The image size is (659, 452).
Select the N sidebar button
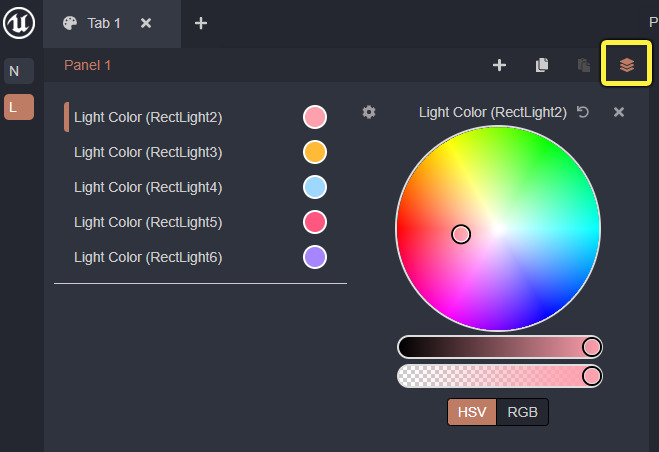(x=19, y=71)
